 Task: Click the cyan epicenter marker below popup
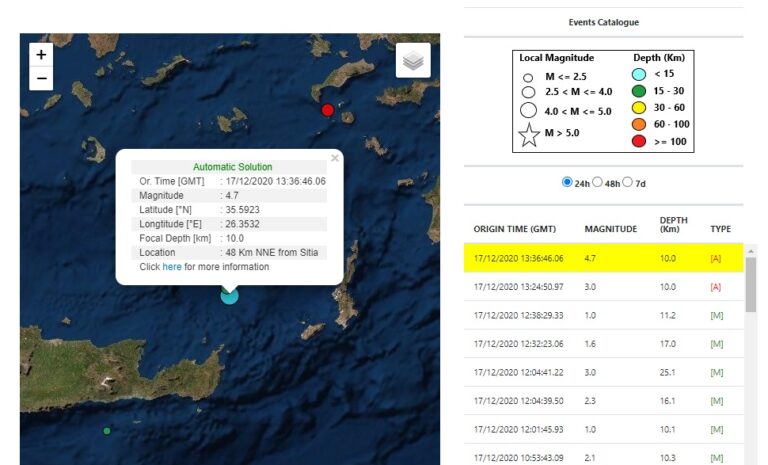coord(229,294)
